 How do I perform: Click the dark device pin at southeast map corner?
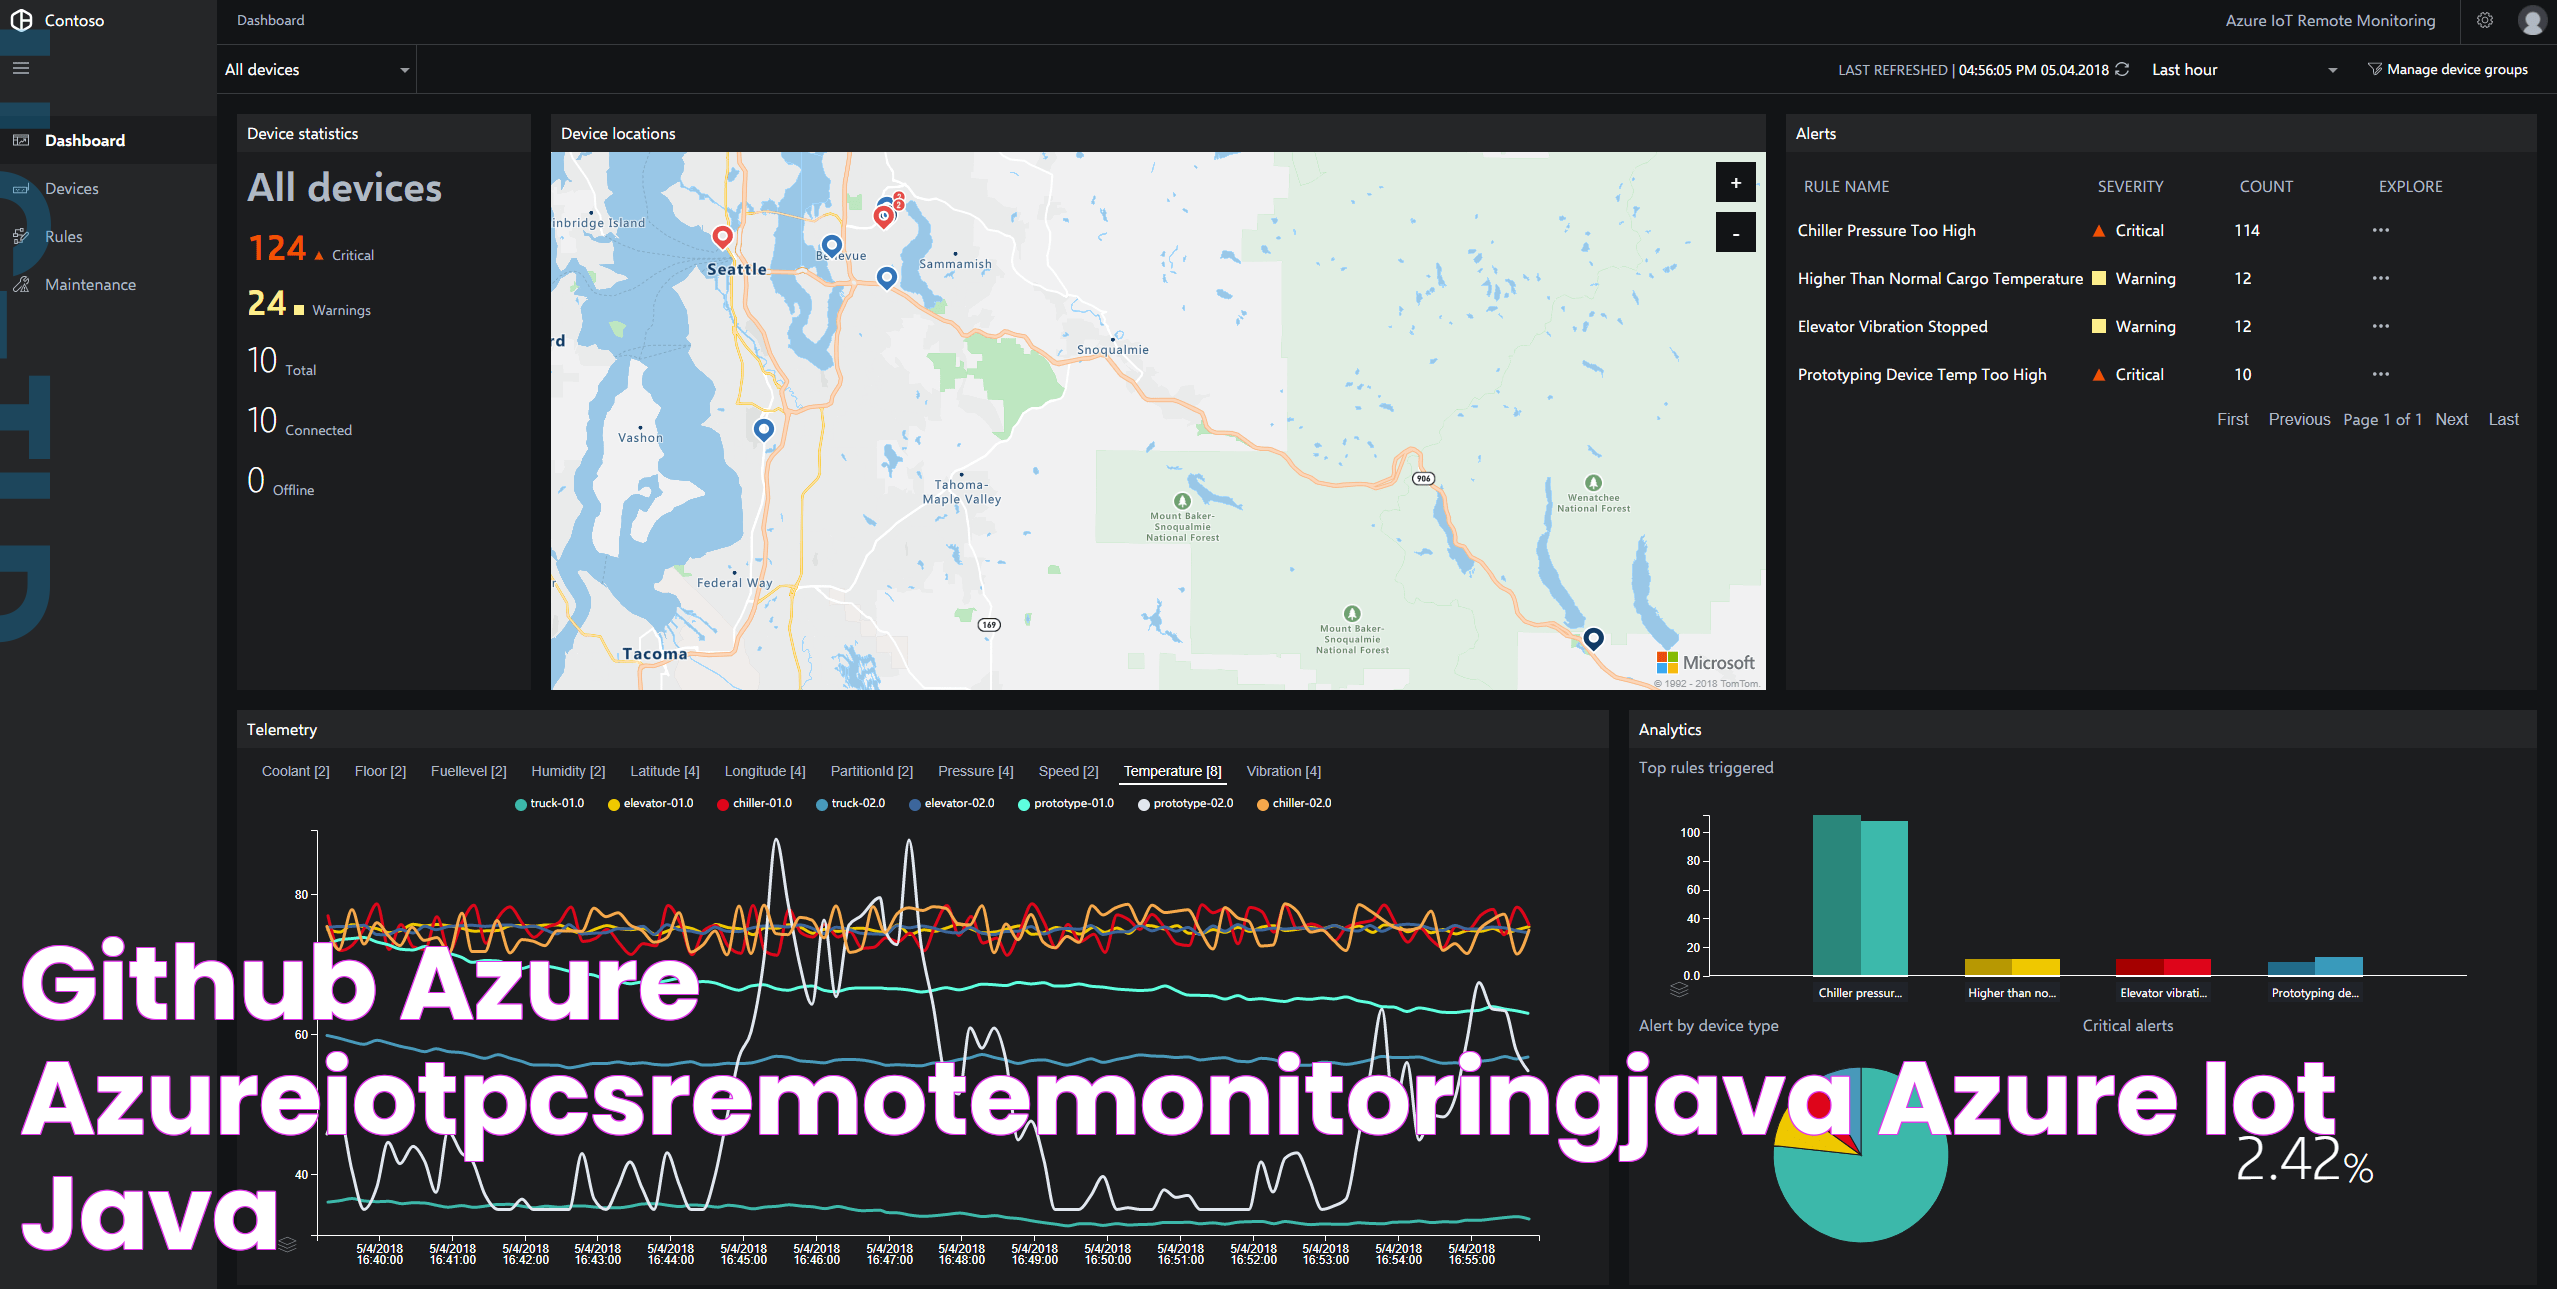[1593, 638]
